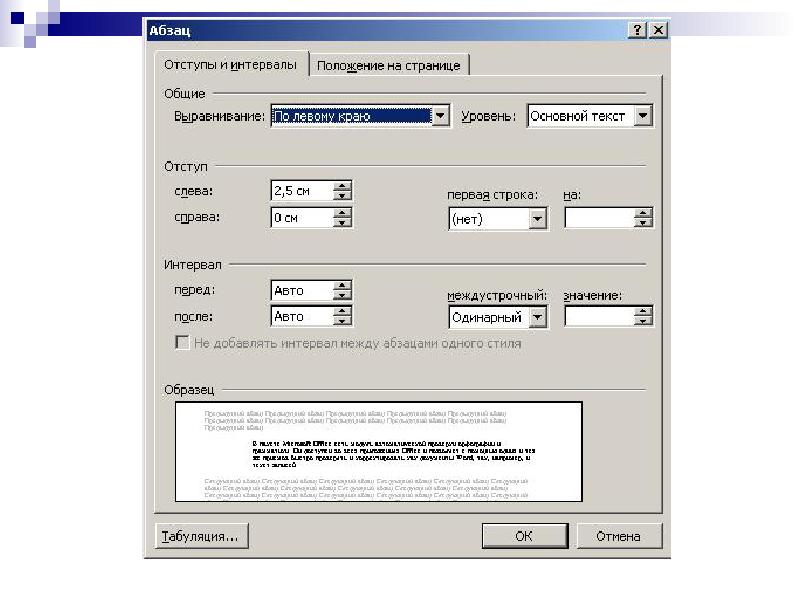Open the Выравнивание alignment dropdown

point(441,117)
